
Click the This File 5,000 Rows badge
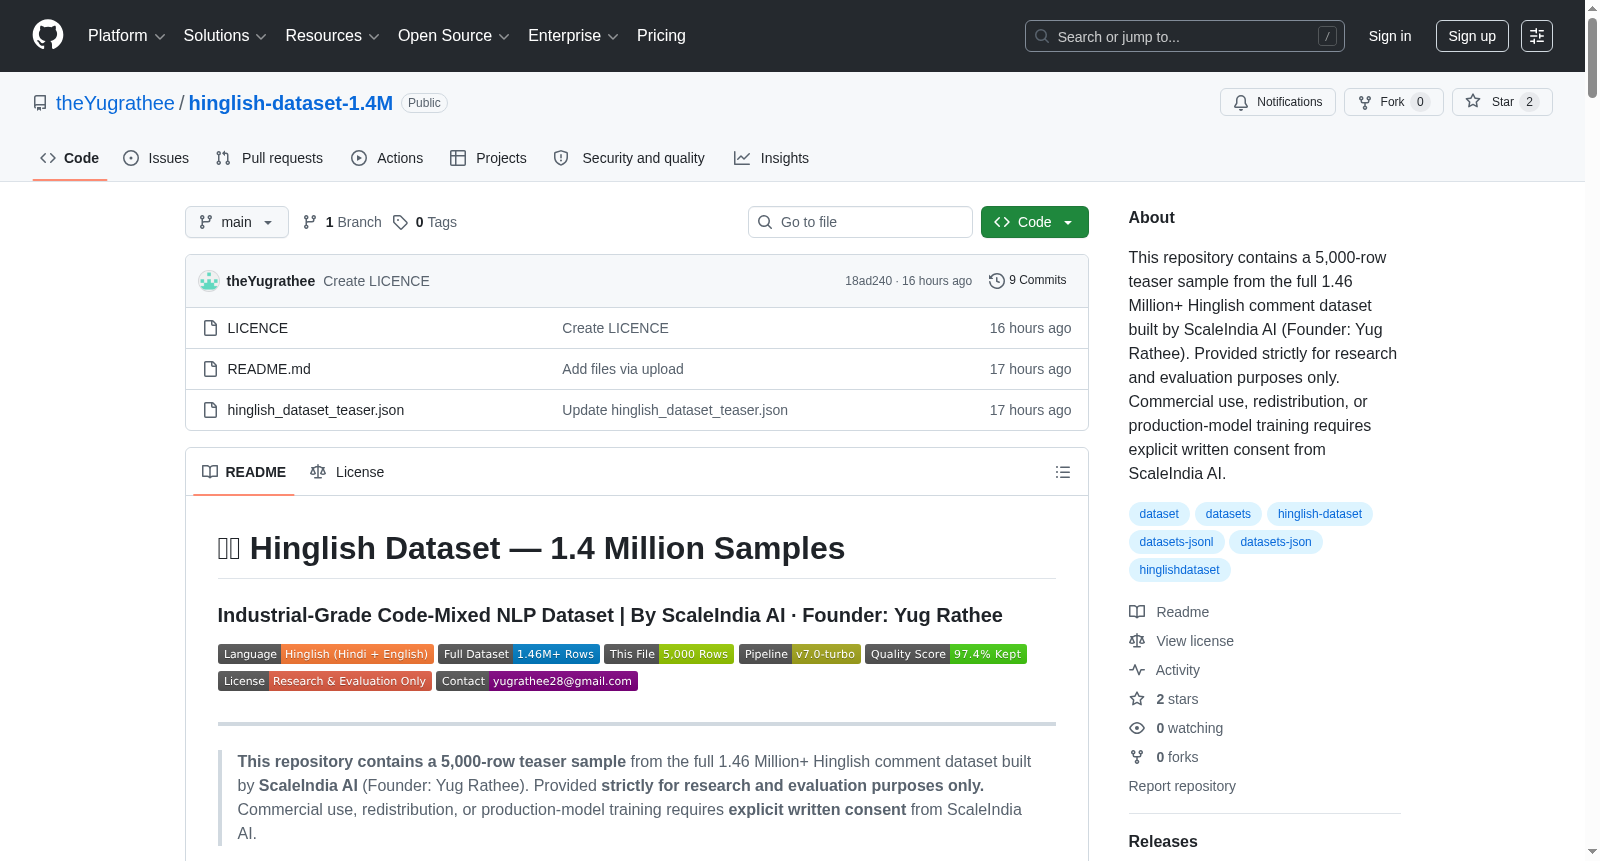point(669,654)
